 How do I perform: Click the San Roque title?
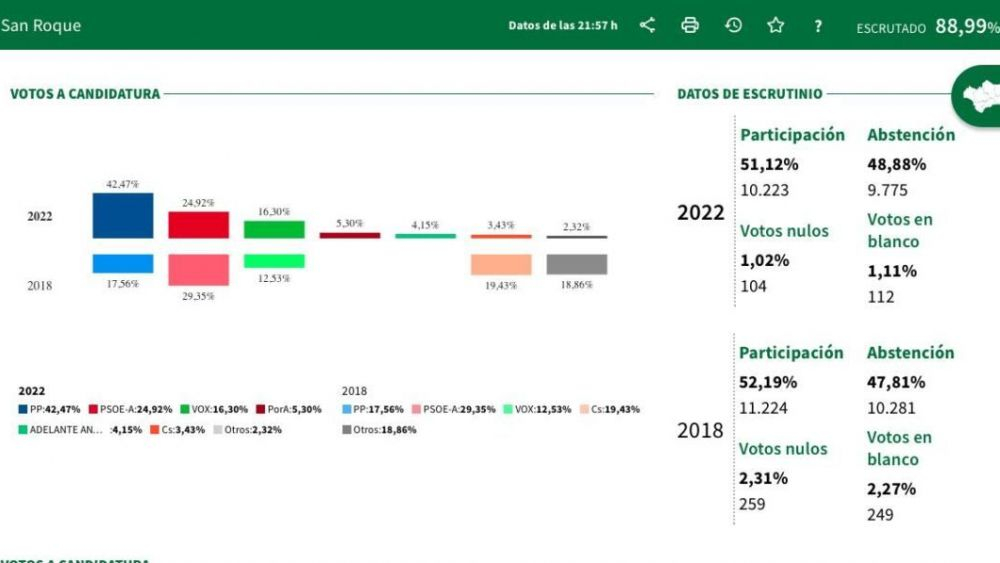point(41,26)
